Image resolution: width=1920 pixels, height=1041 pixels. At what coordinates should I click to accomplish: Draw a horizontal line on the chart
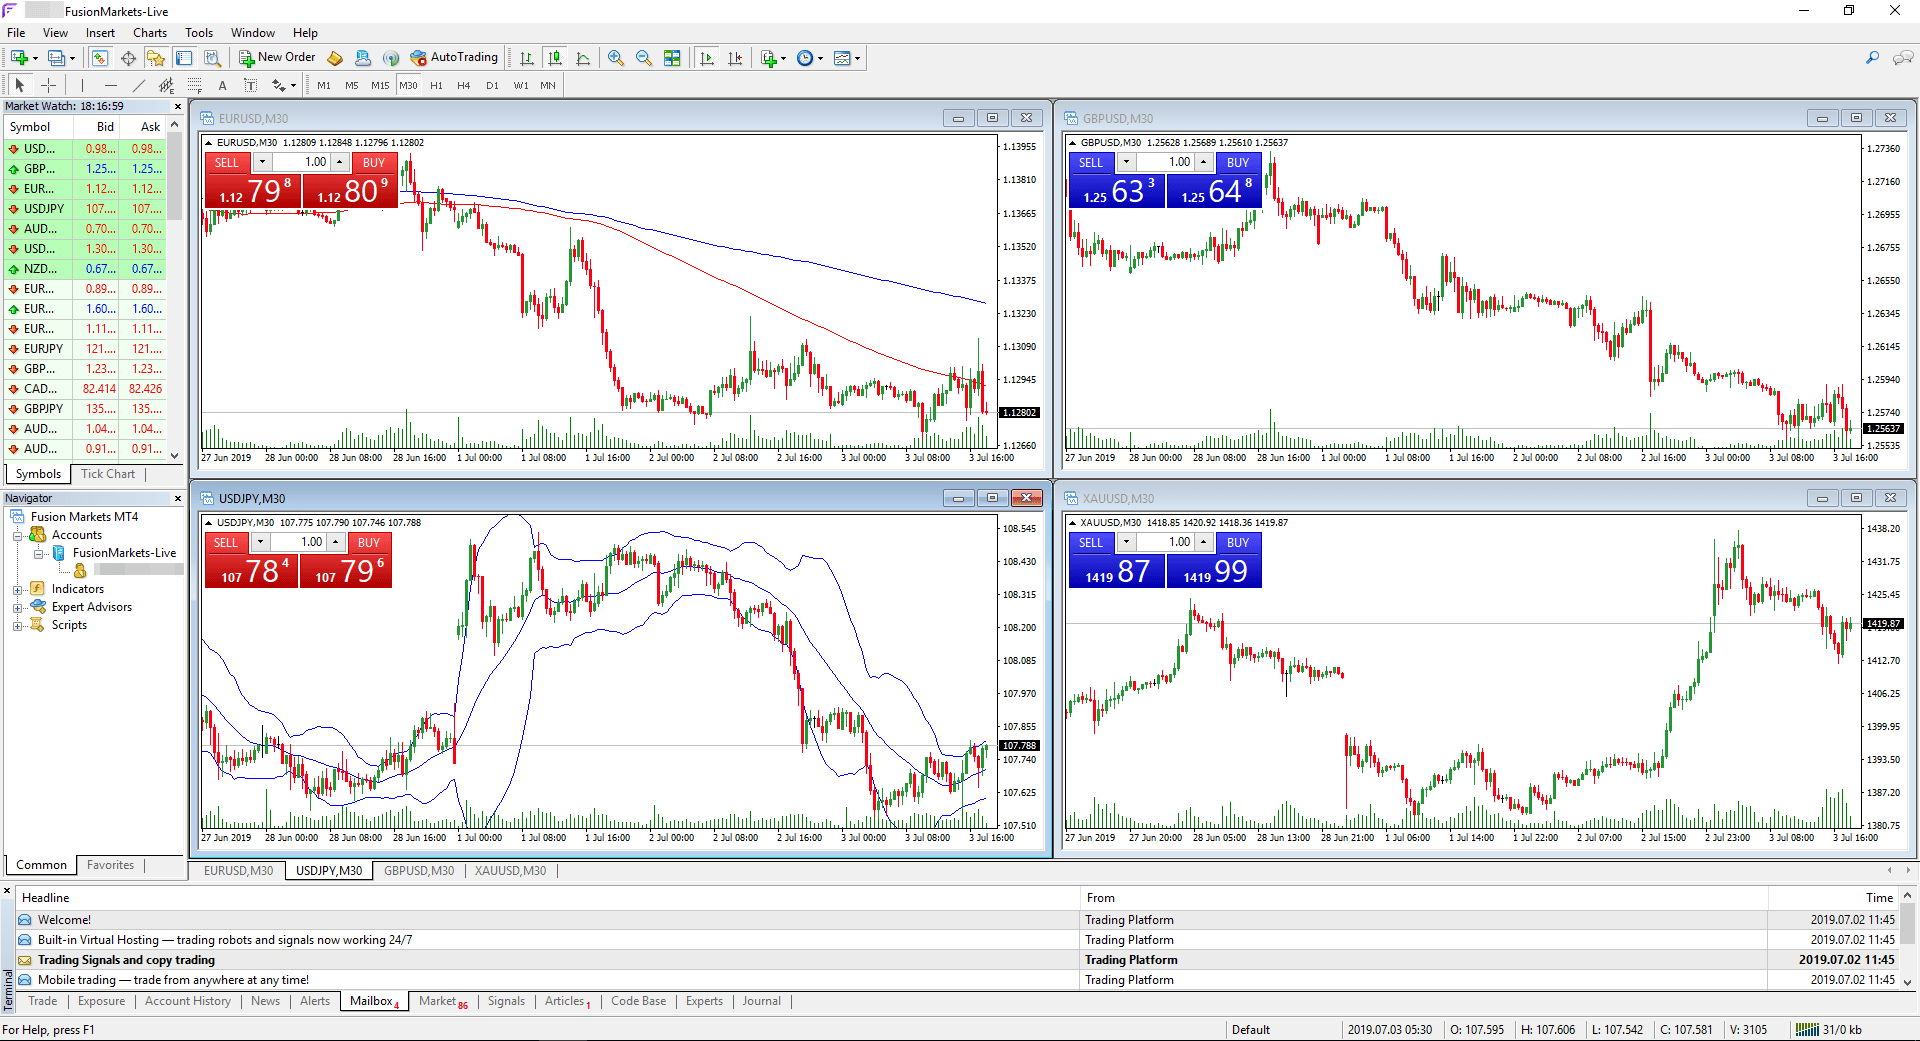[110, 85]
